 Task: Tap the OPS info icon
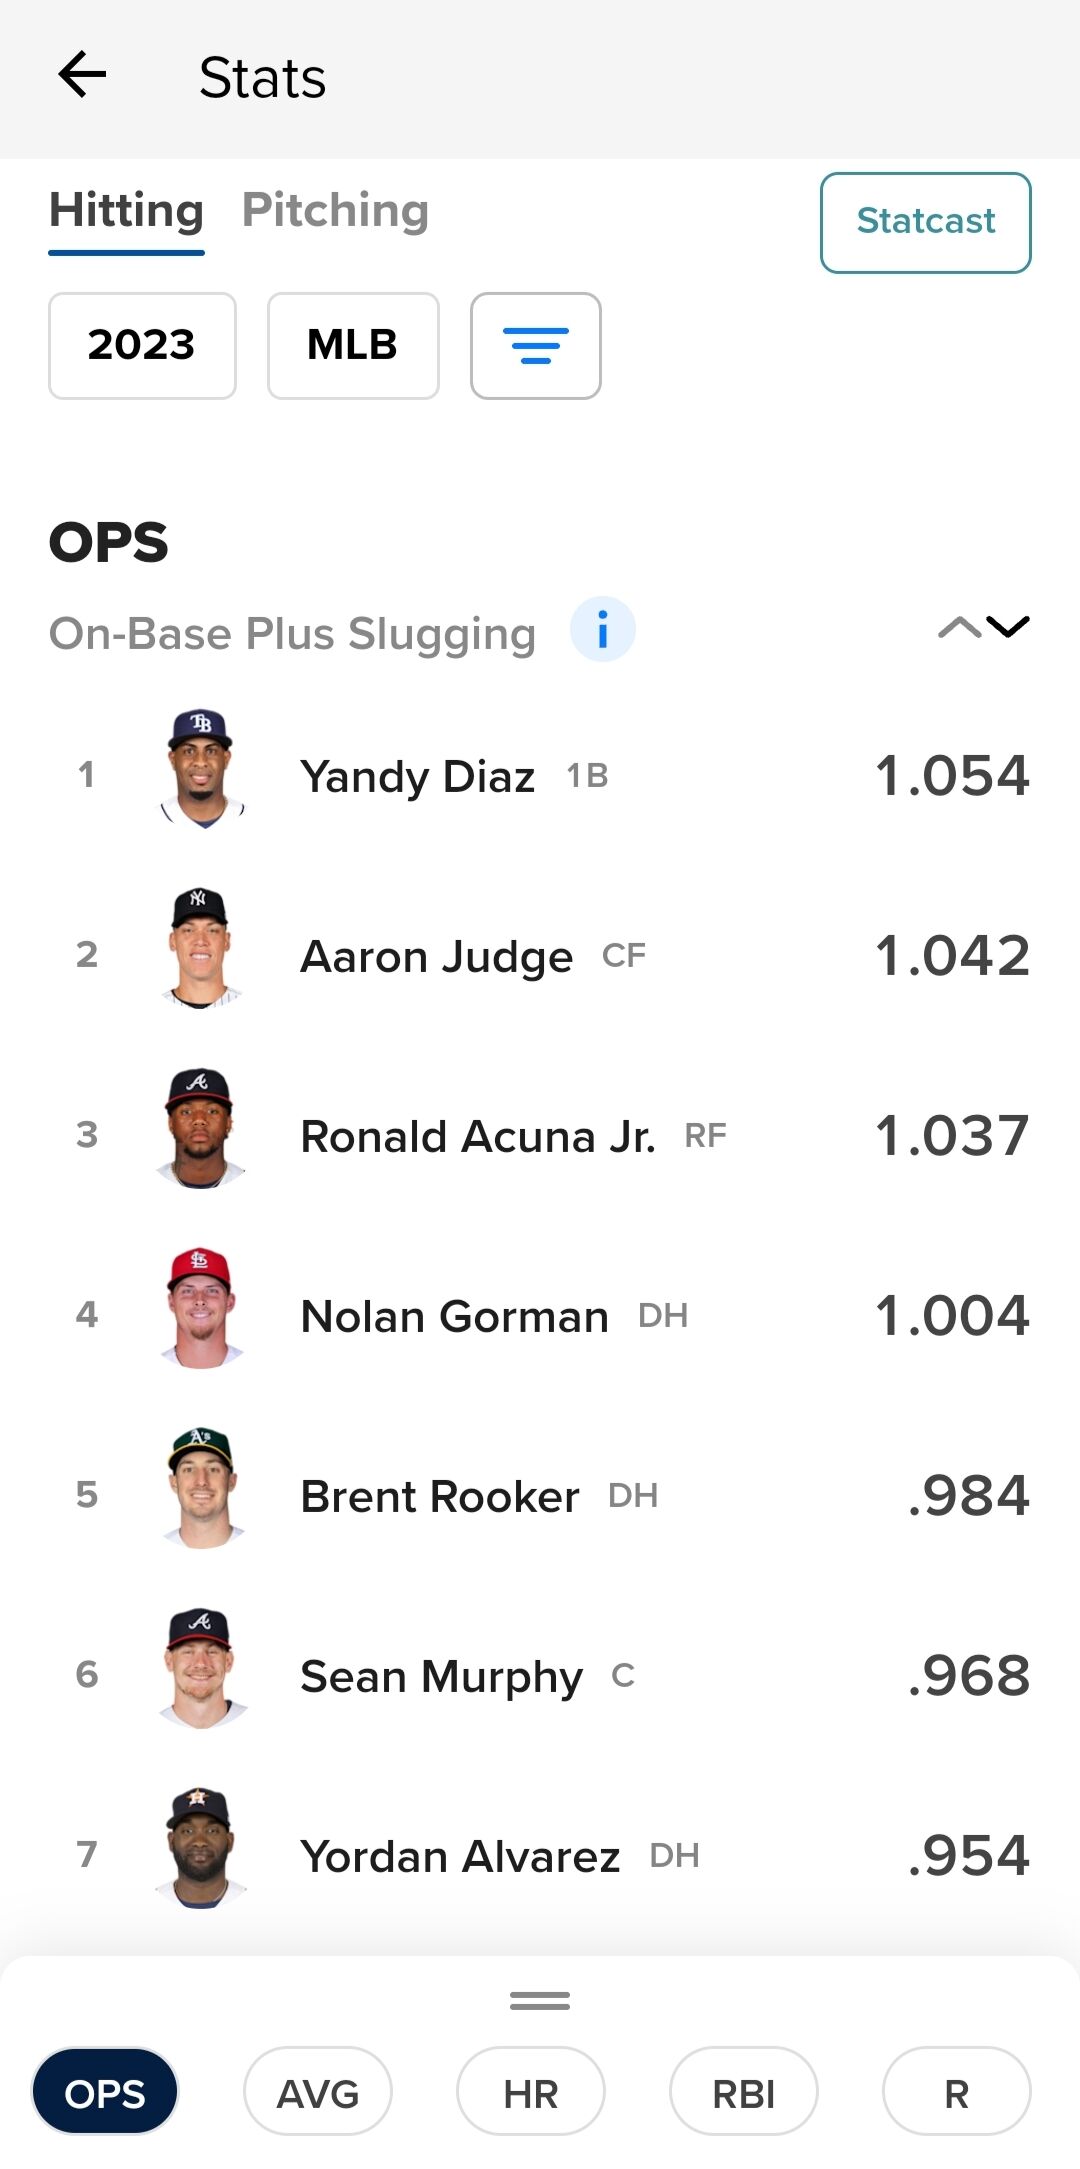(603, 630)
